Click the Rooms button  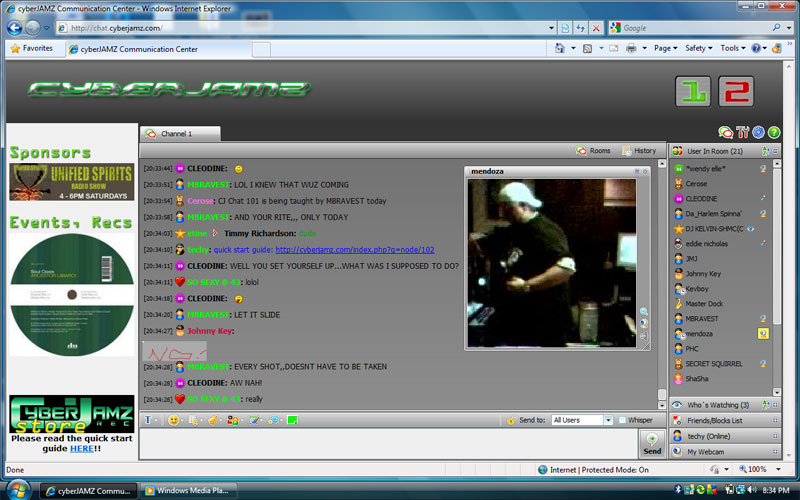(x=593, y=151)
